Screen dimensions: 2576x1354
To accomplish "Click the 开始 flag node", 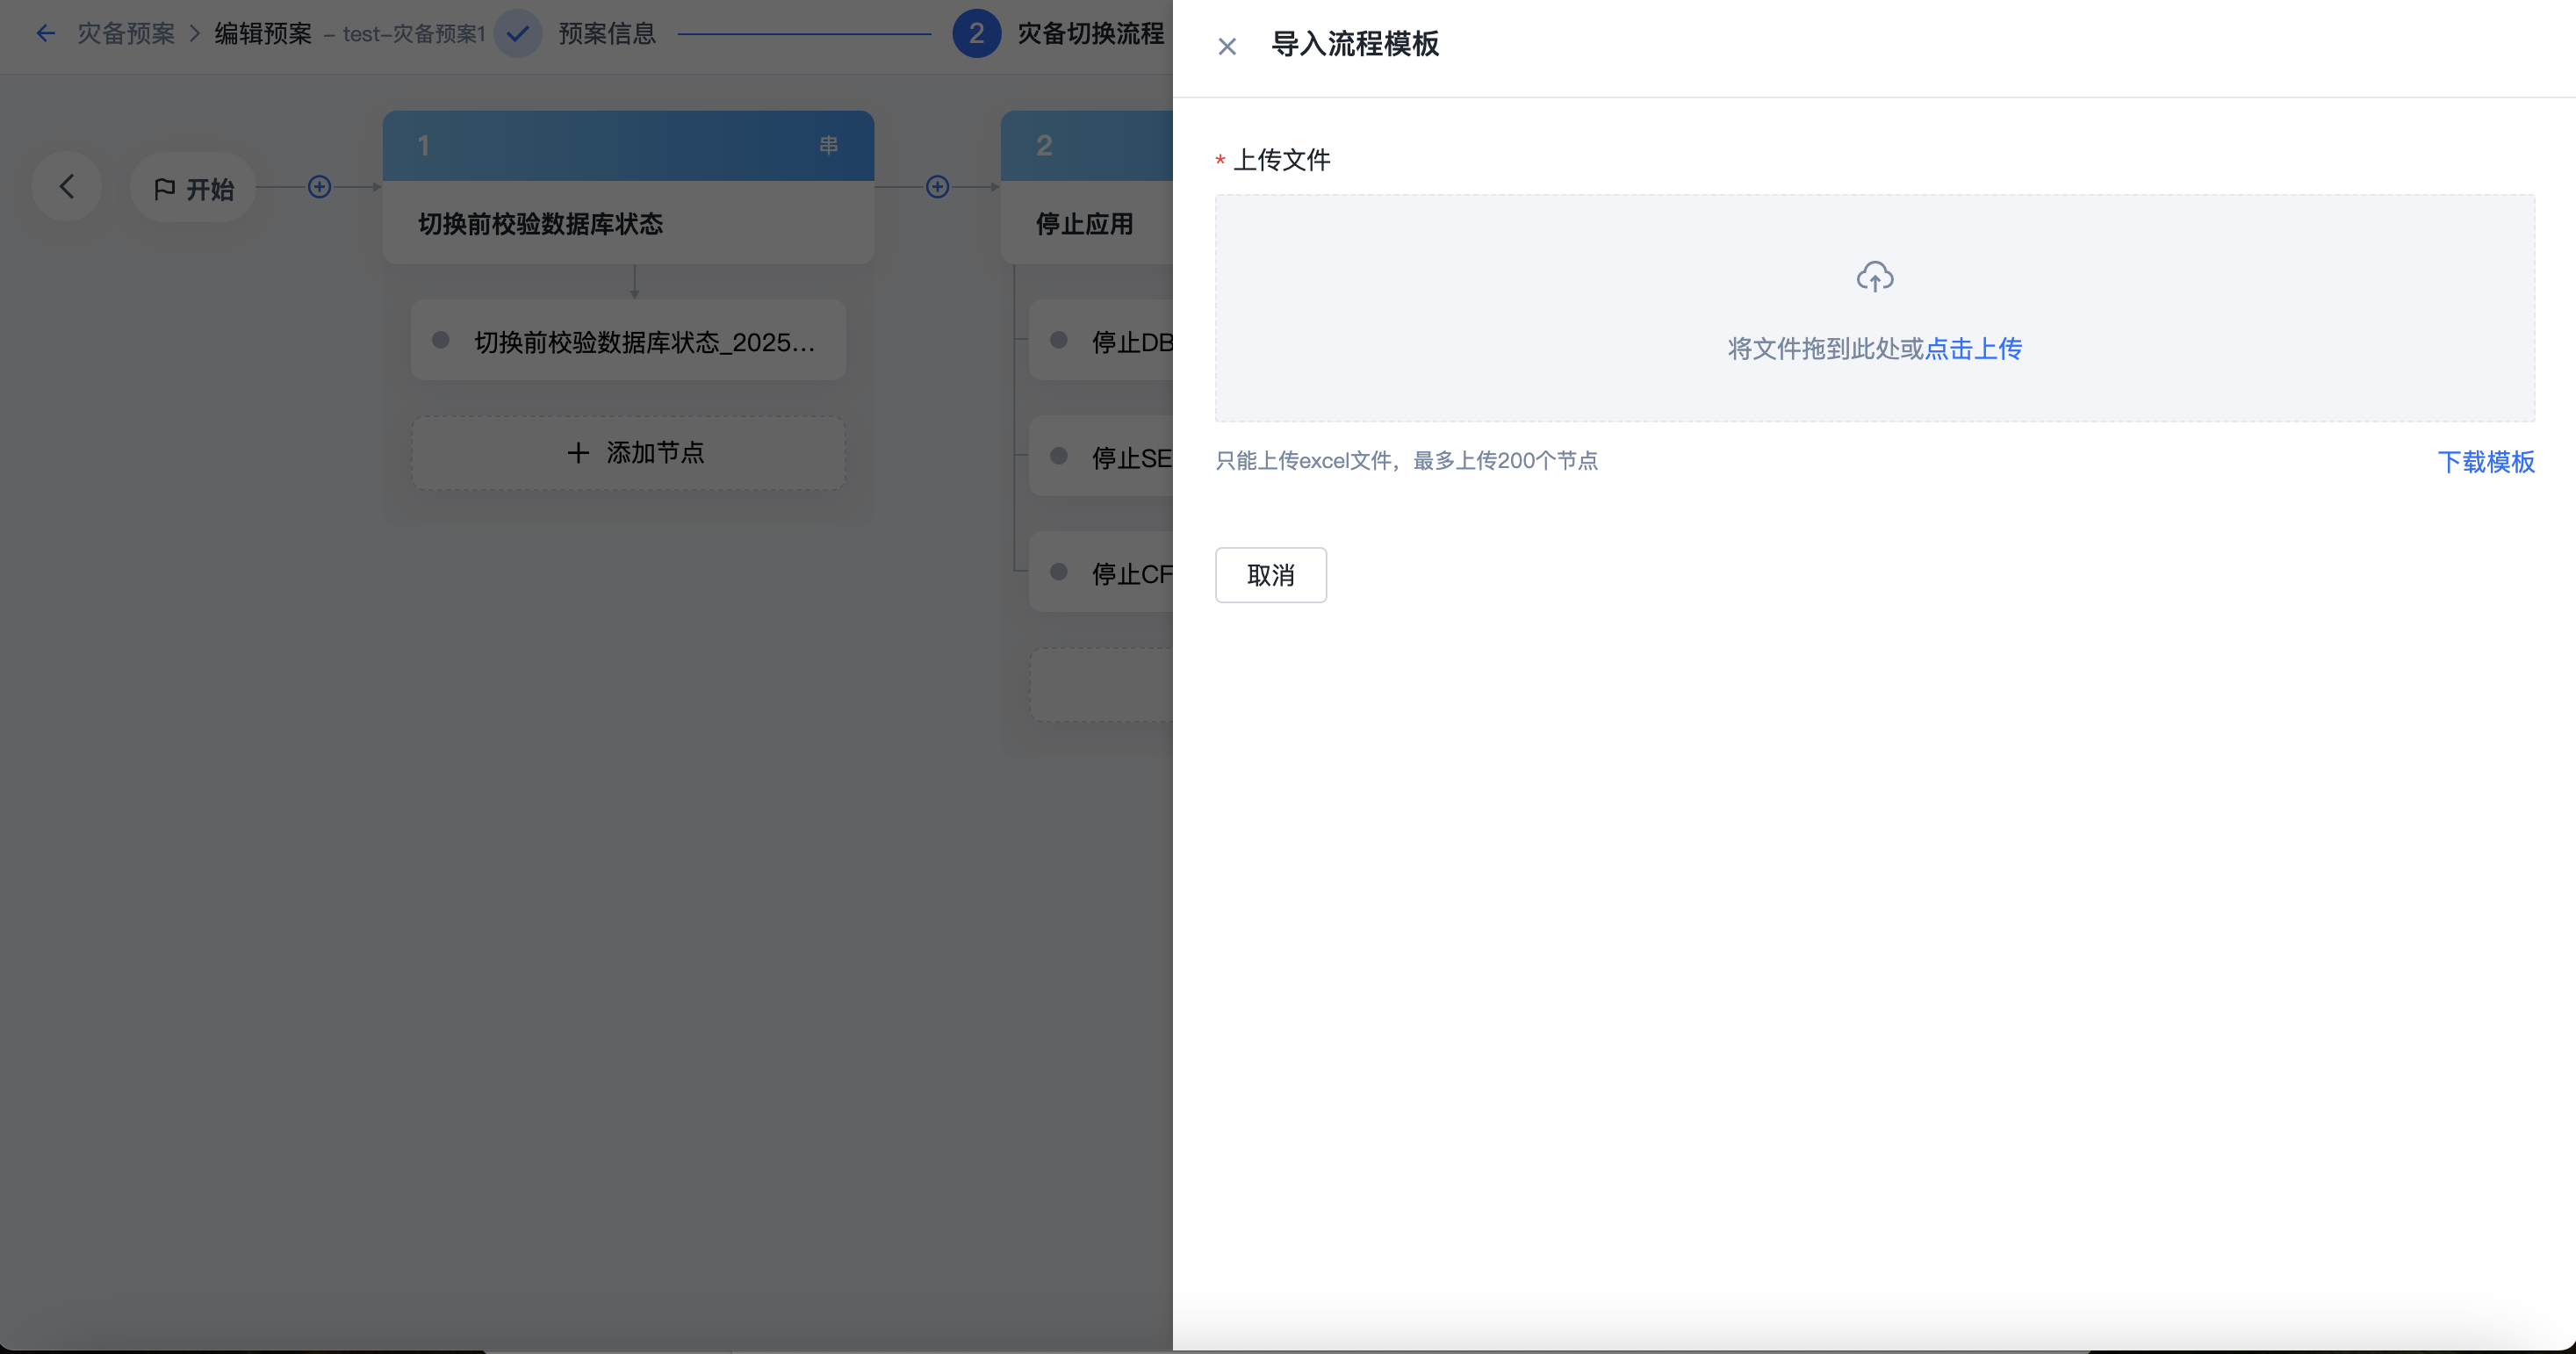I will point(193,188).
